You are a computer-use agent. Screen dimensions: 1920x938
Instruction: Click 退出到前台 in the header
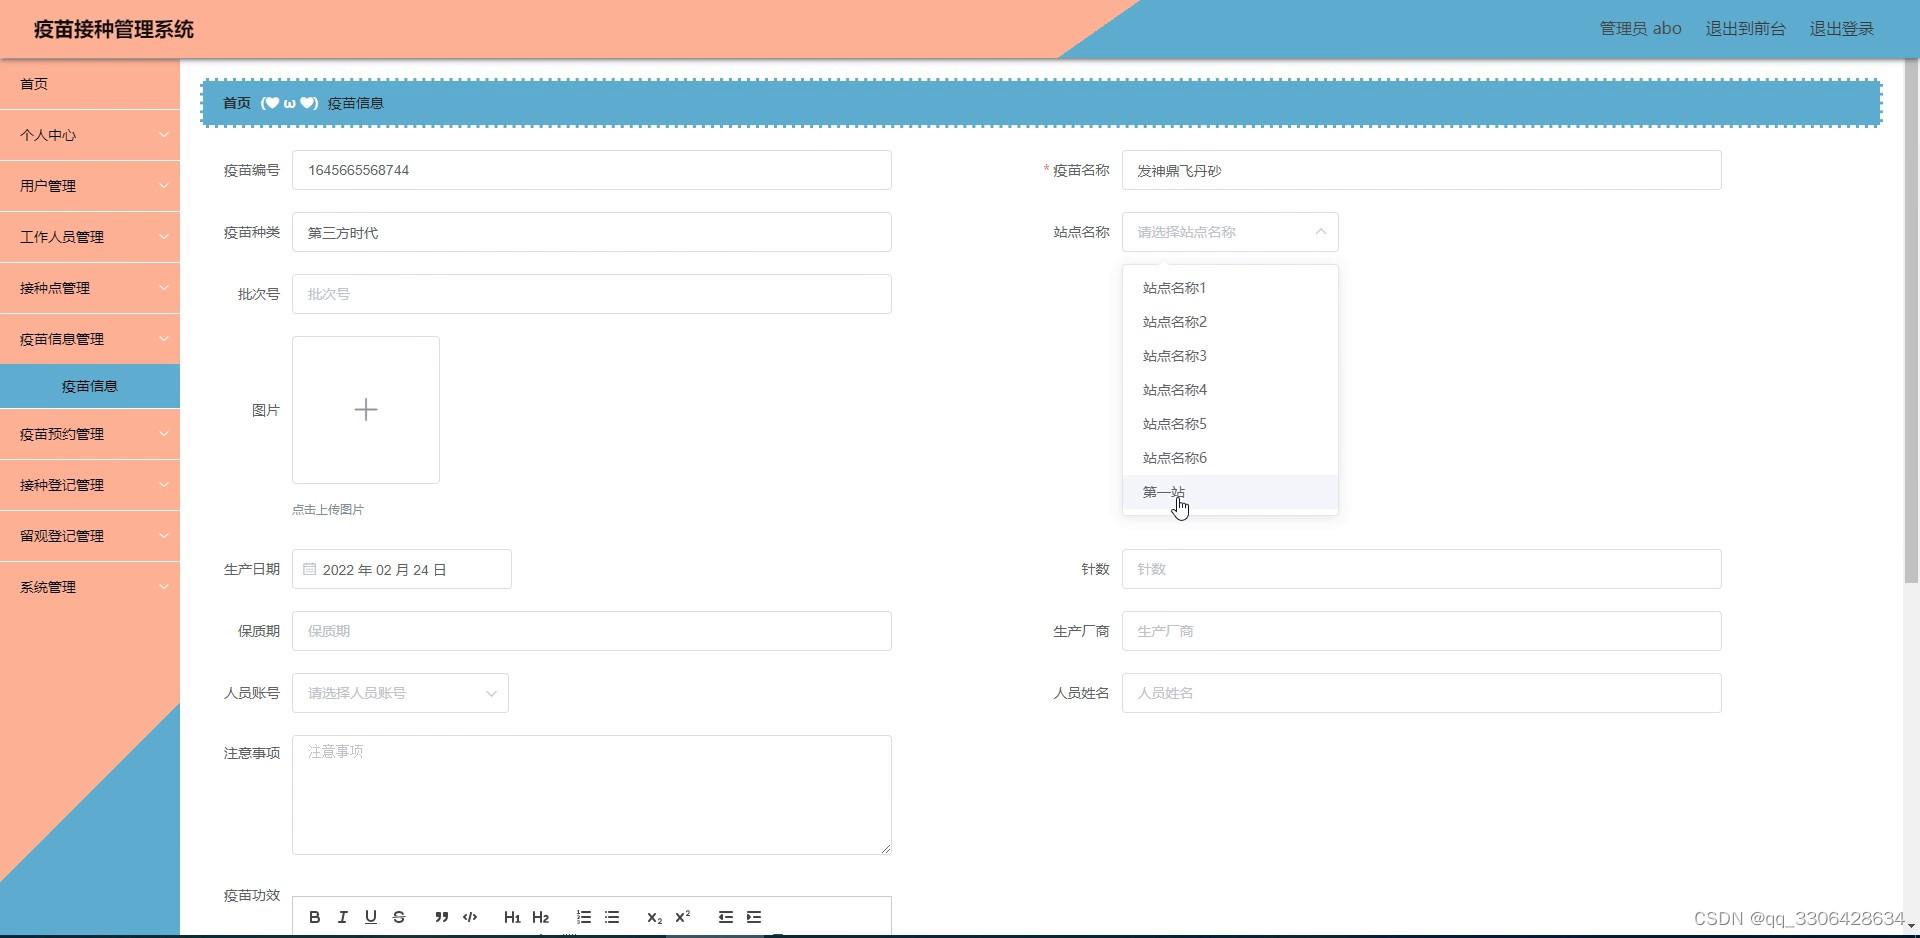coord(1745,29)
